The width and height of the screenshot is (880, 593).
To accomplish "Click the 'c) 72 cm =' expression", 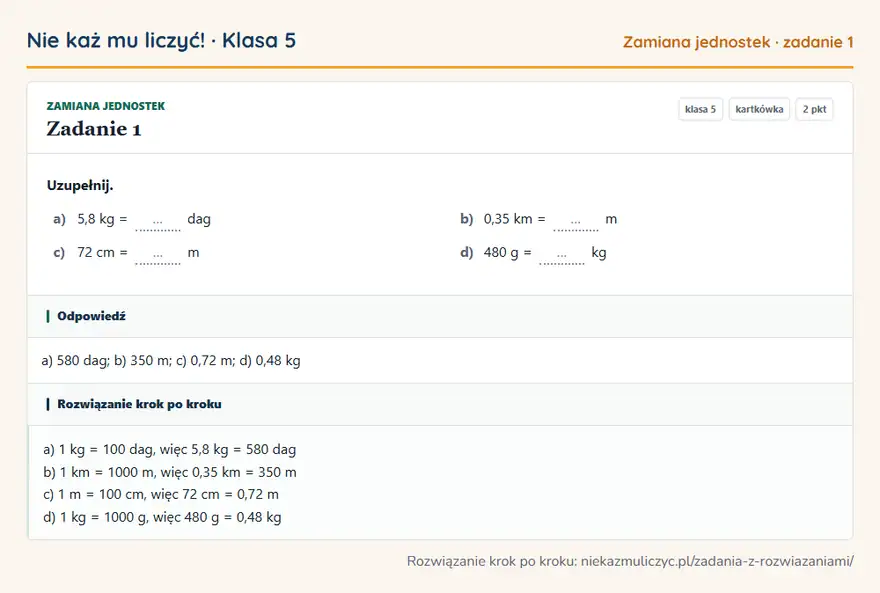I will coord(90,252).
